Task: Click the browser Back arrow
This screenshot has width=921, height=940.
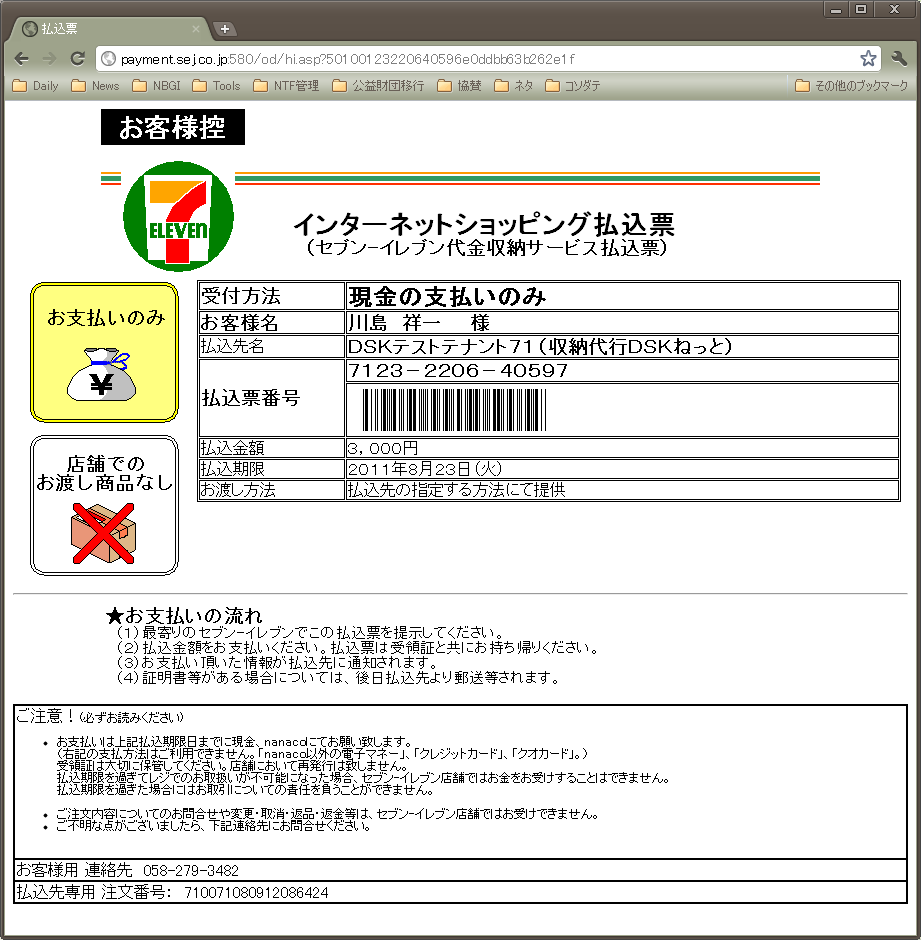Action: 22,59
